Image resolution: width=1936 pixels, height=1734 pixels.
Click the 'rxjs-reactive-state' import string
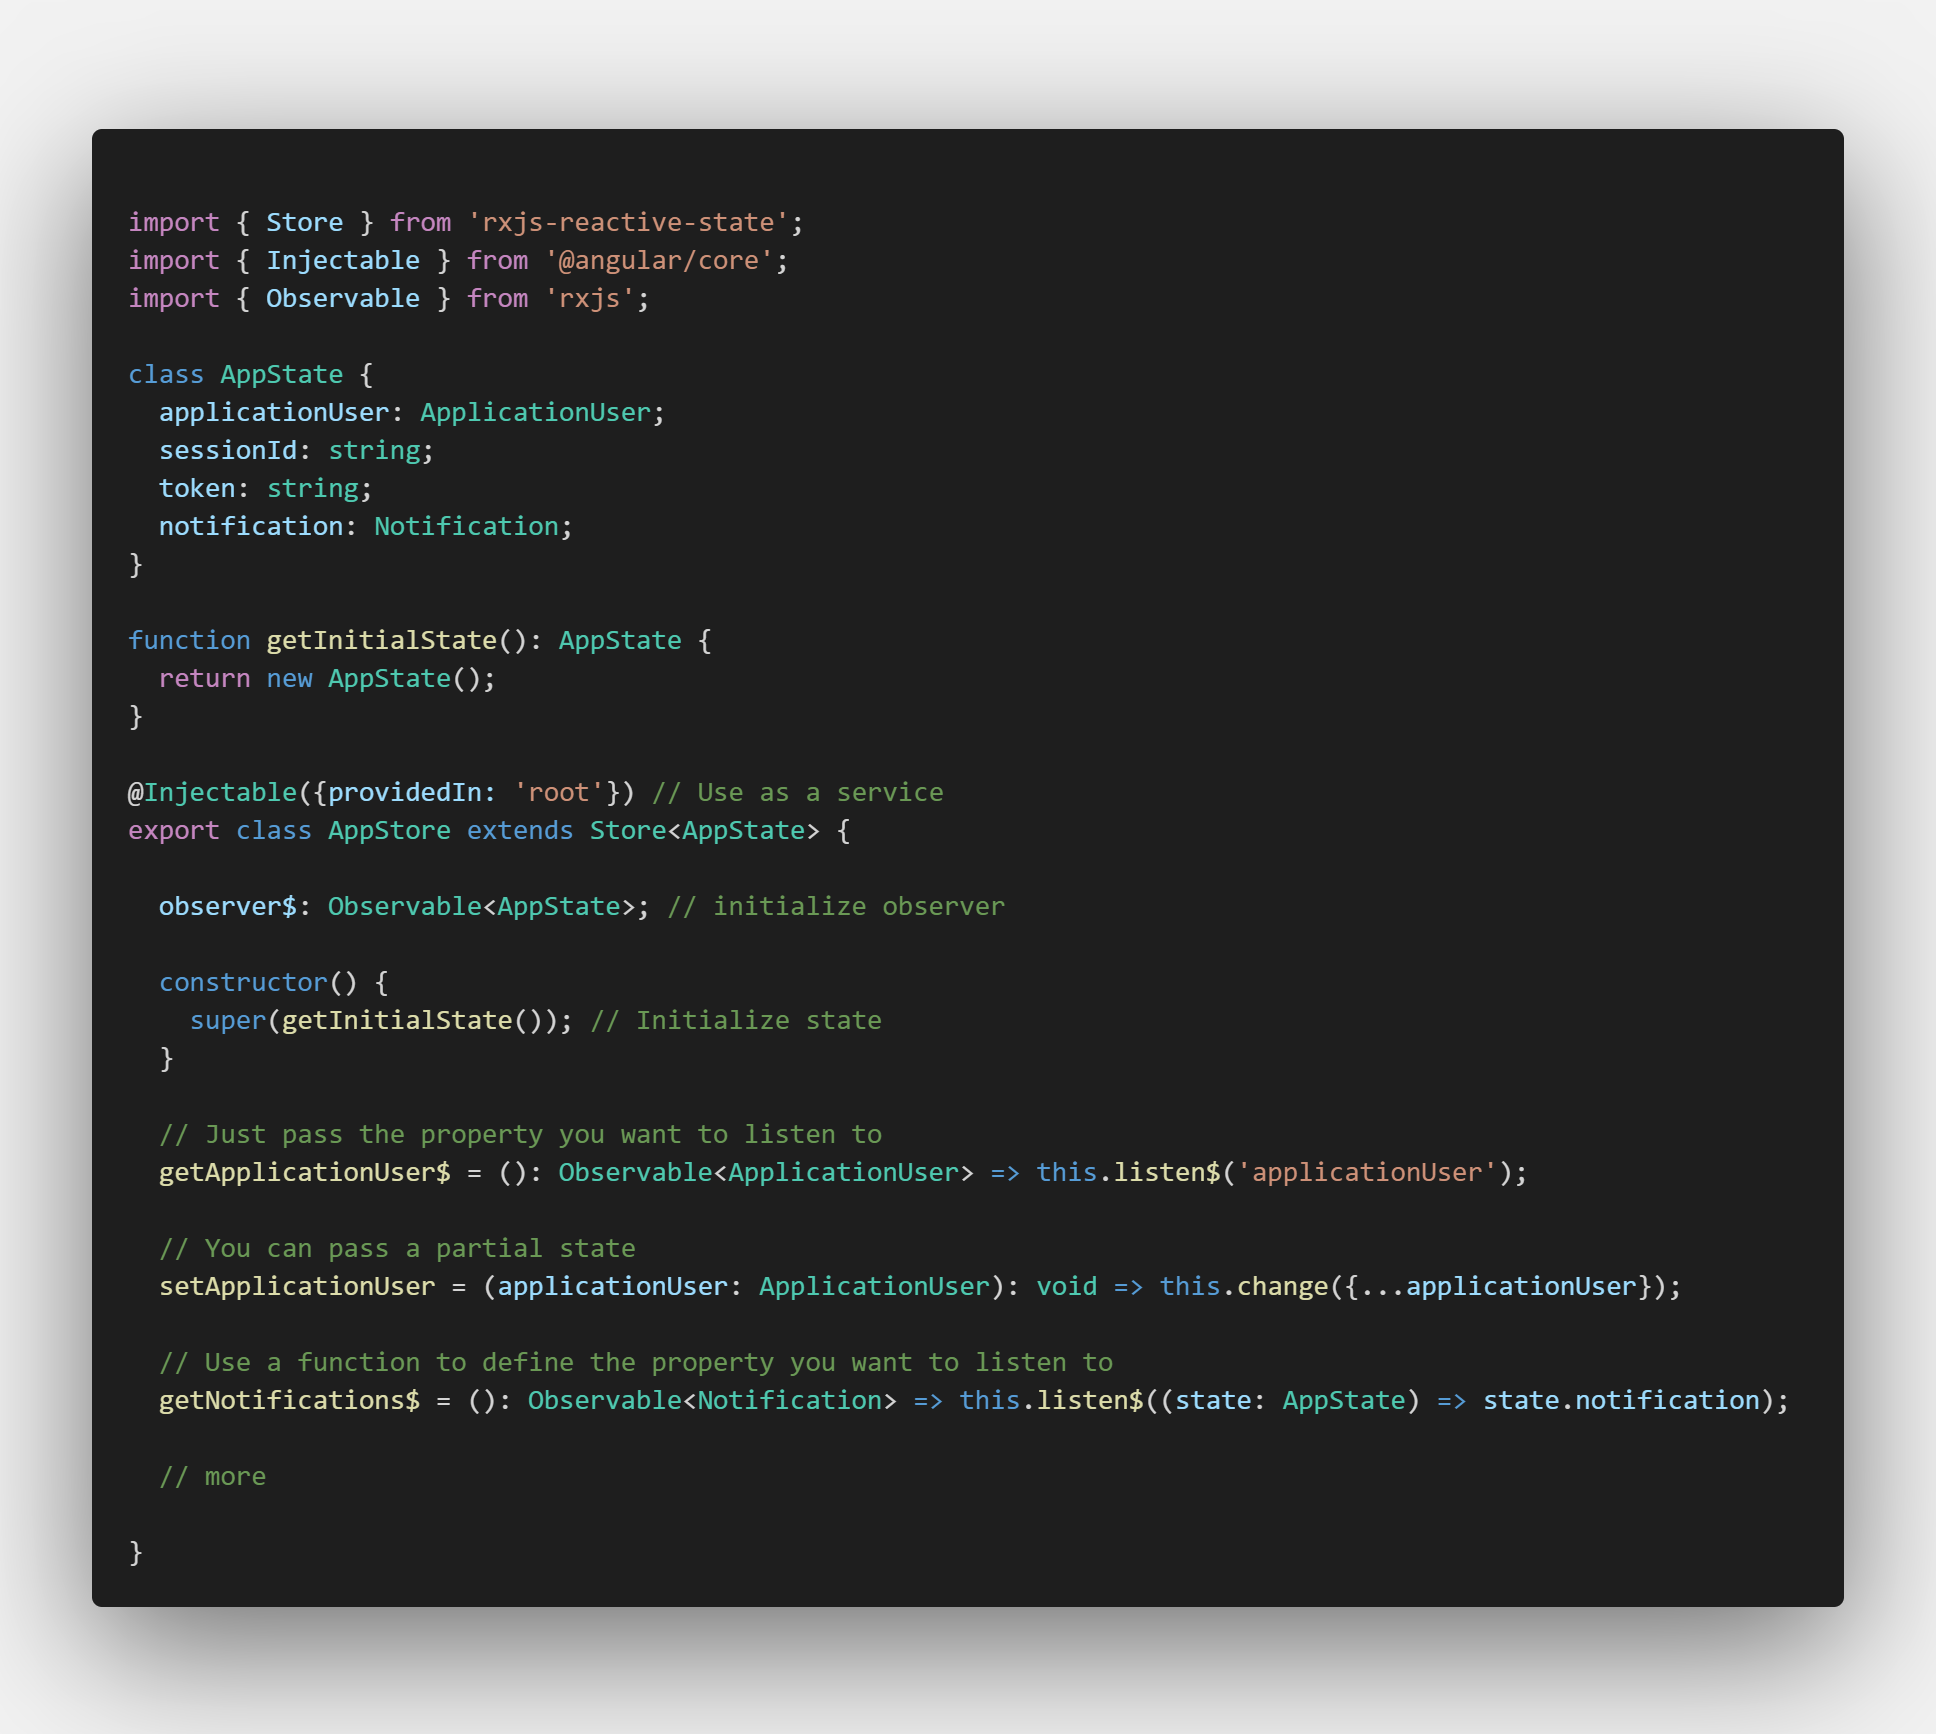[629, 222]
